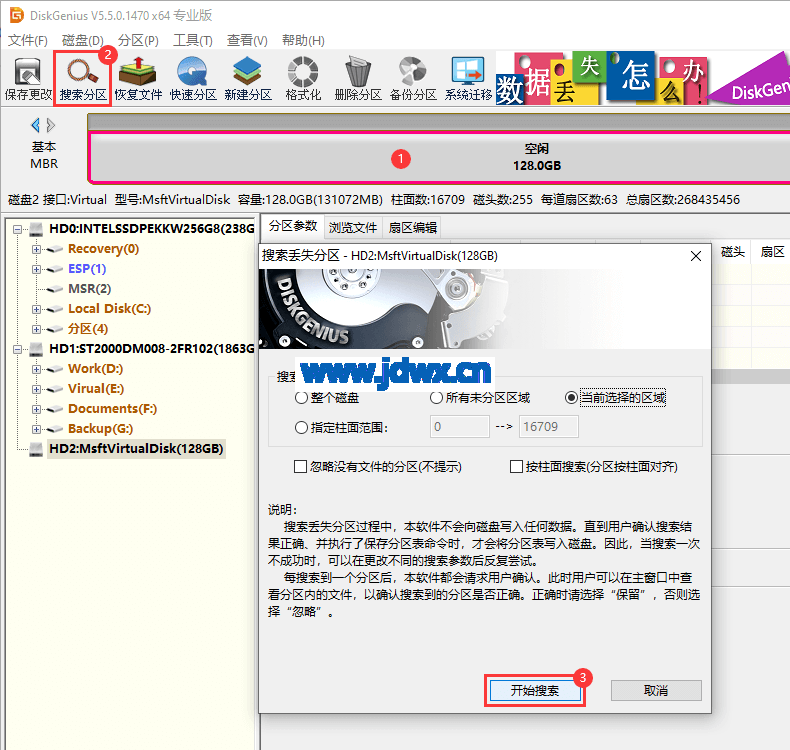790x750 pixels.
Task: Click the HD0 hard disk drive icon
Action: [36, 229]
